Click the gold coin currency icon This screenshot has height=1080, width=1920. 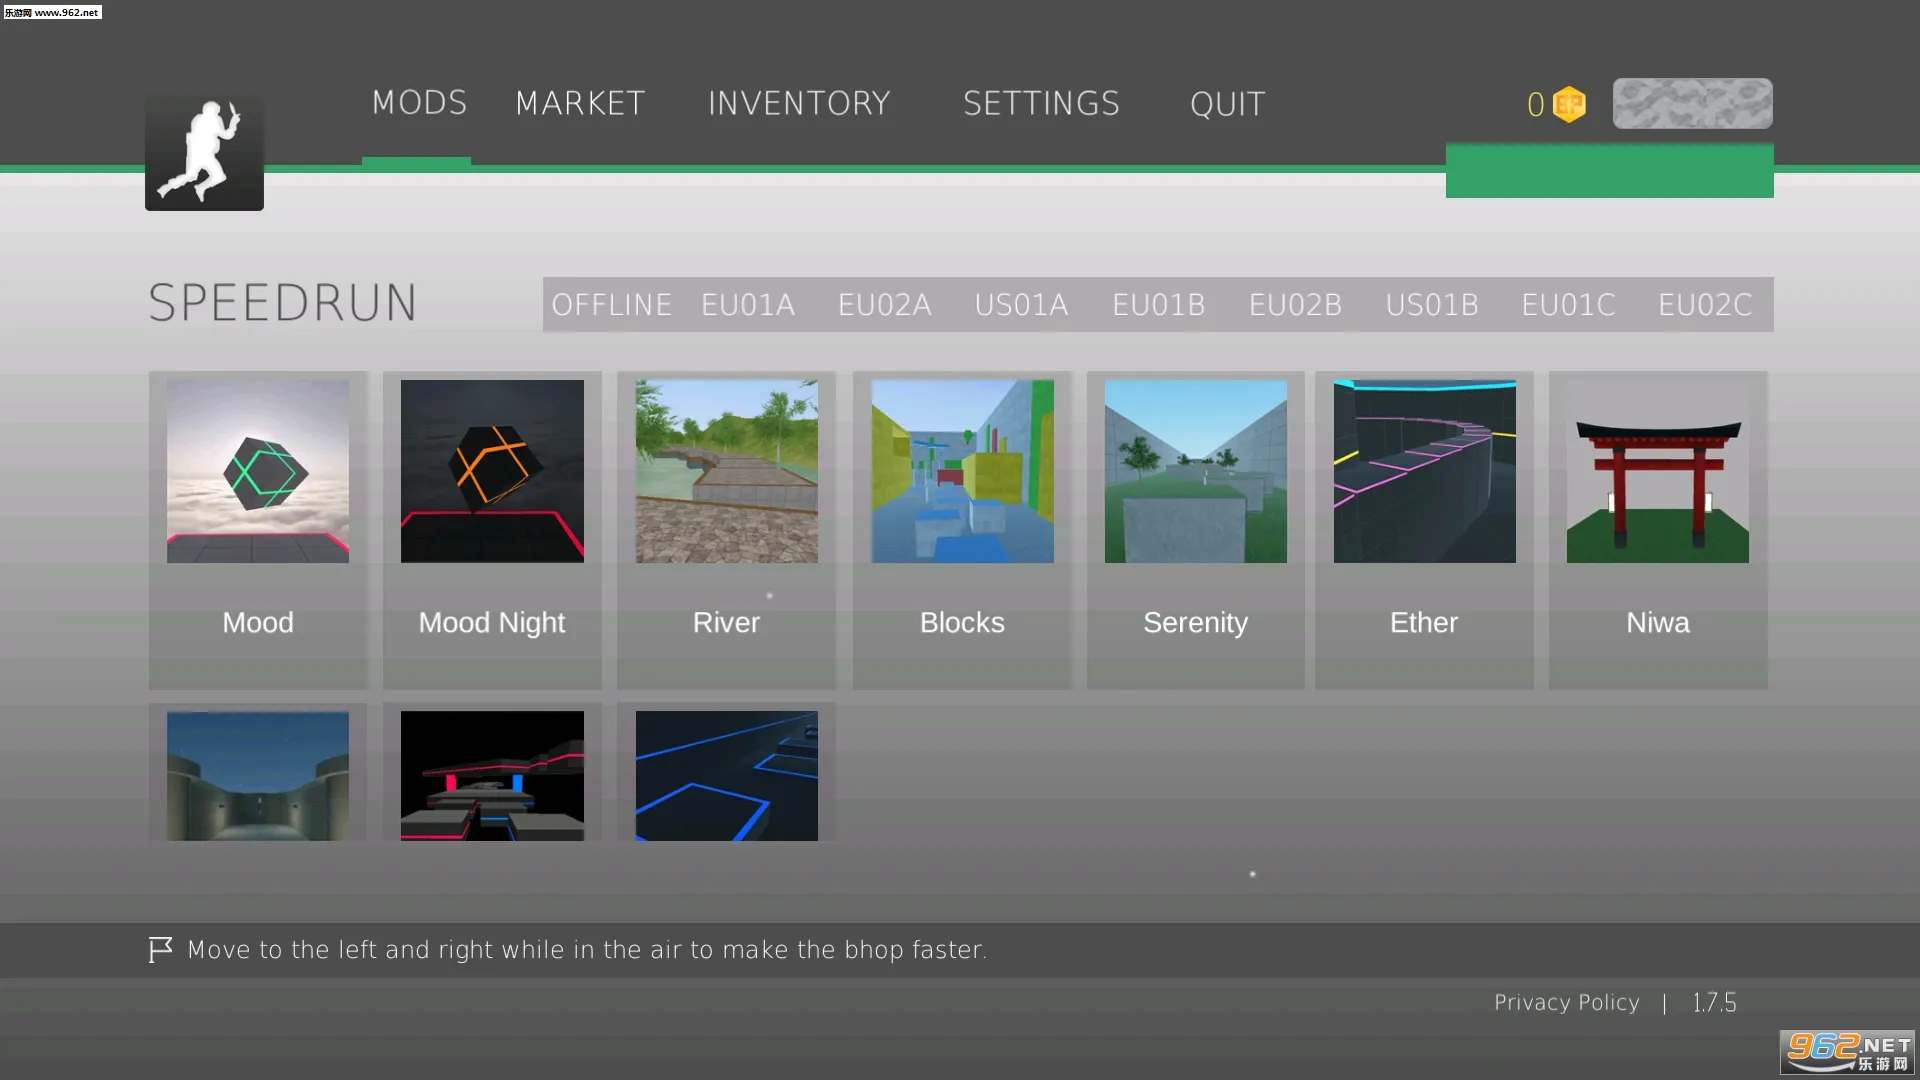pos(1569,104)
